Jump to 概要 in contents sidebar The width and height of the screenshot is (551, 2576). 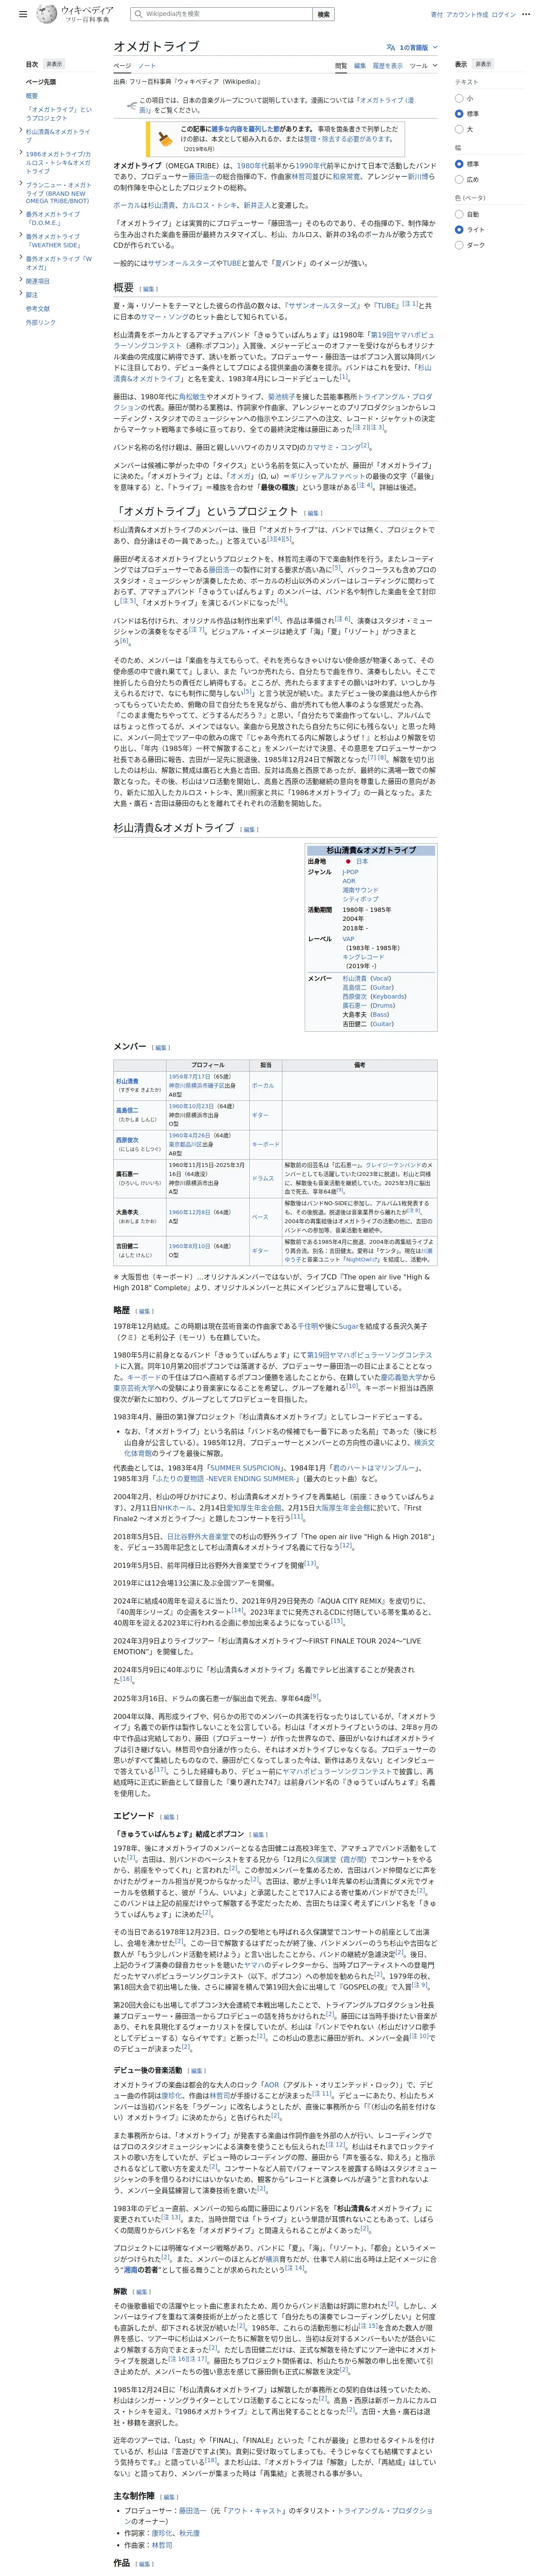tap(32, 96)
